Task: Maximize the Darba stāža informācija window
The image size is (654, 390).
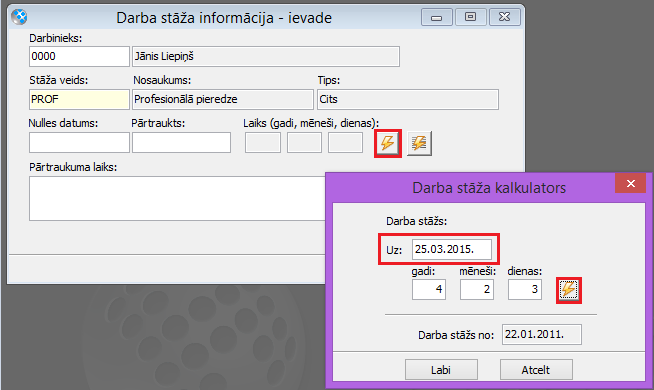Action: [470, 17]
